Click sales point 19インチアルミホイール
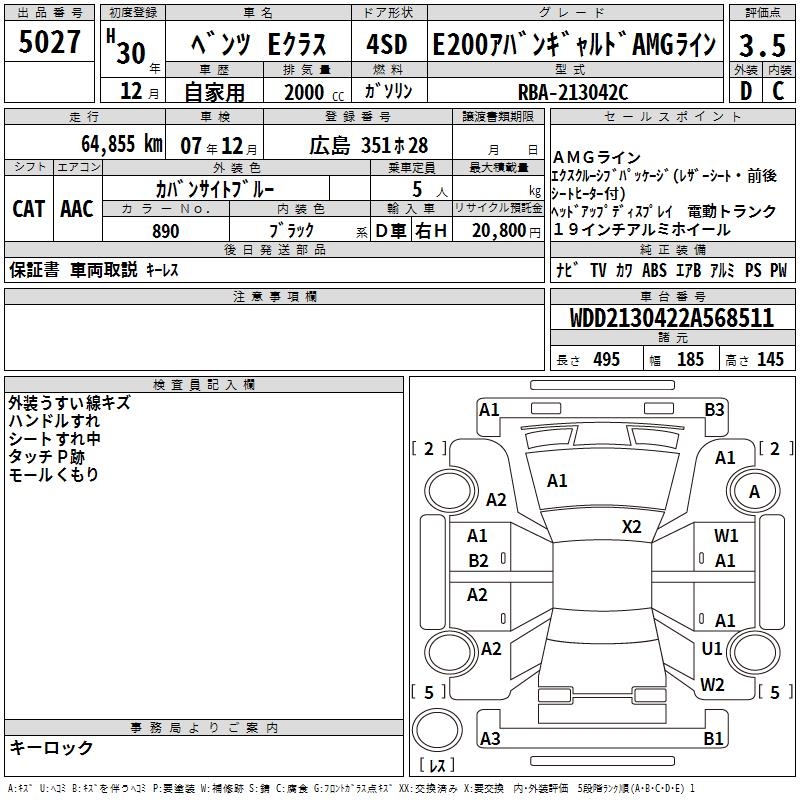 [x=642, y=230]
